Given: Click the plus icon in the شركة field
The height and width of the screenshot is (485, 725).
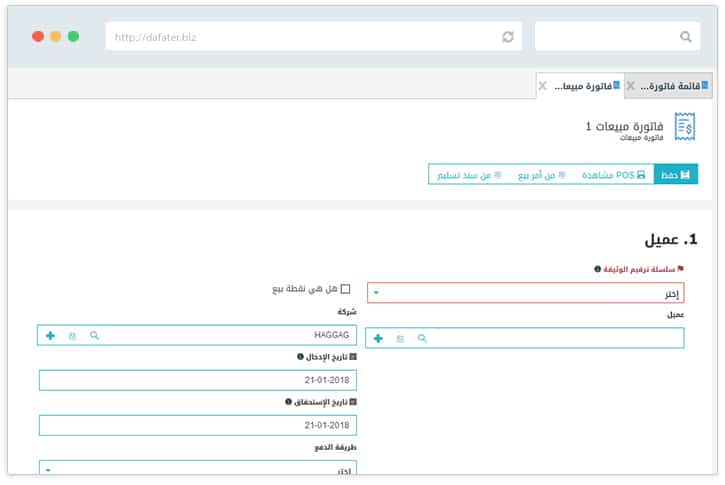Looking at the screenshot, I should pos(50,336).
